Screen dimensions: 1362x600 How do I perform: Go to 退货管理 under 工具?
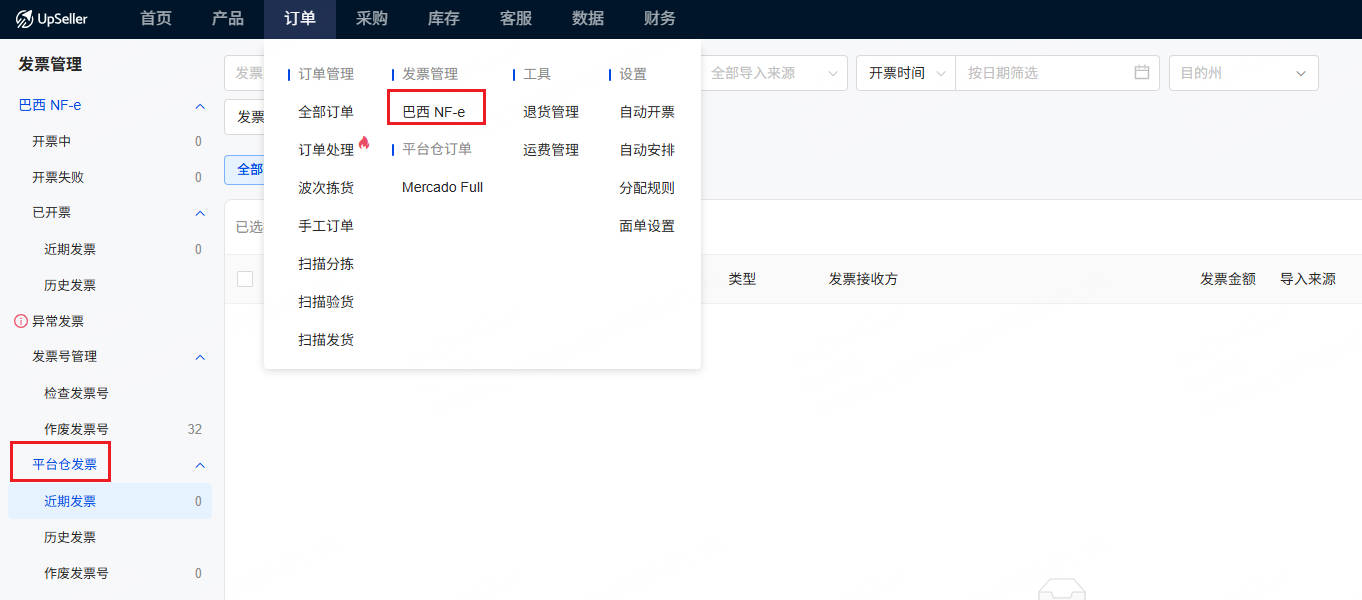click(551, 112)
